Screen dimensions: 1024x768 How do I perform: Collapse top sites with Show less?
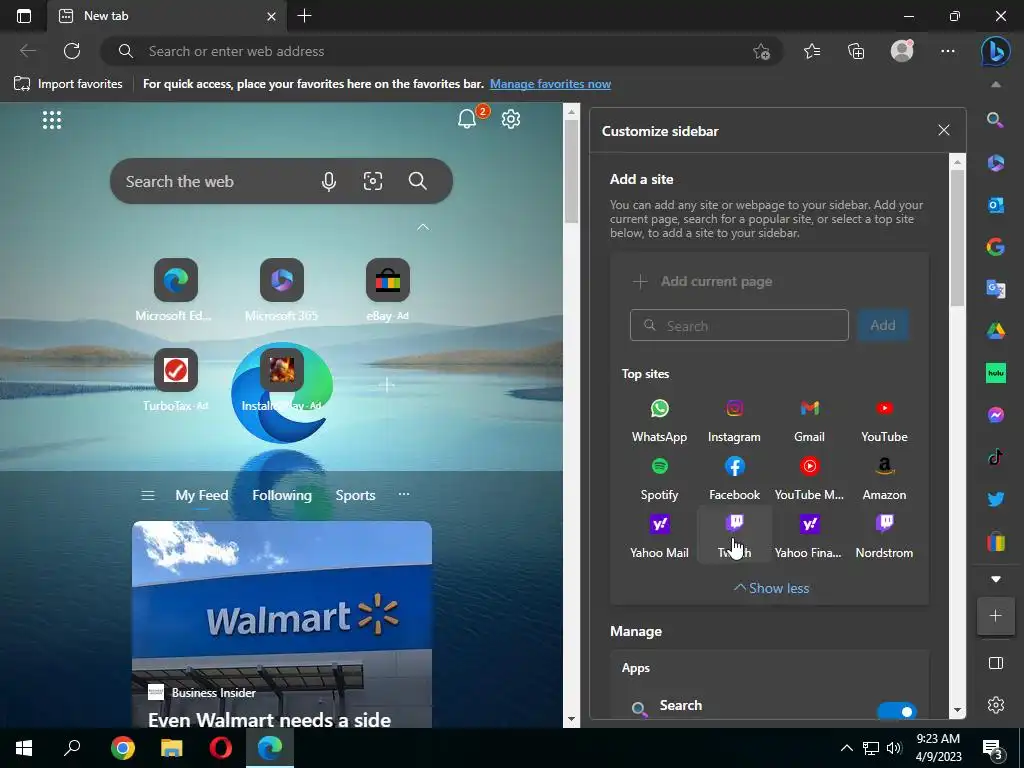click(771, 588)
